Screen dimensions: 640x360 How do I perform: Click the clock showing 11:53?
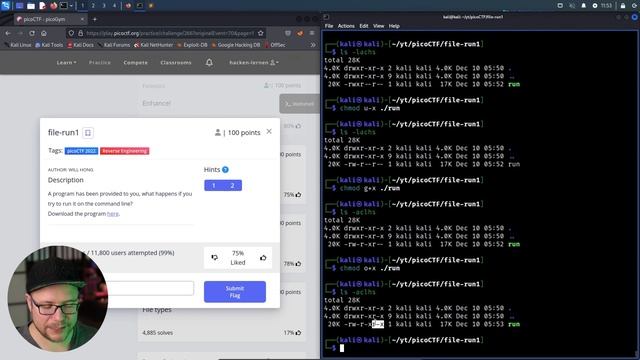(x=606, y=6)
